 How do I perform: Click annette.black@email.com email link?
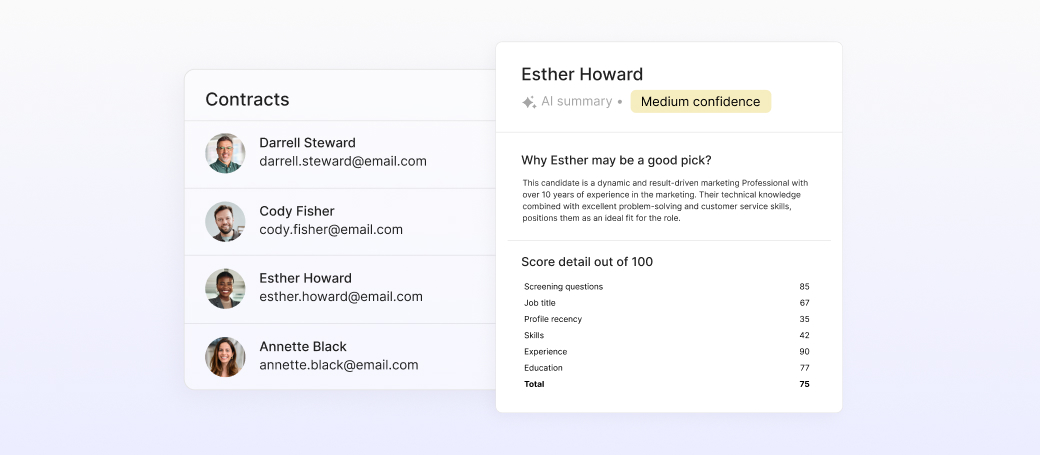pos(339,365)
